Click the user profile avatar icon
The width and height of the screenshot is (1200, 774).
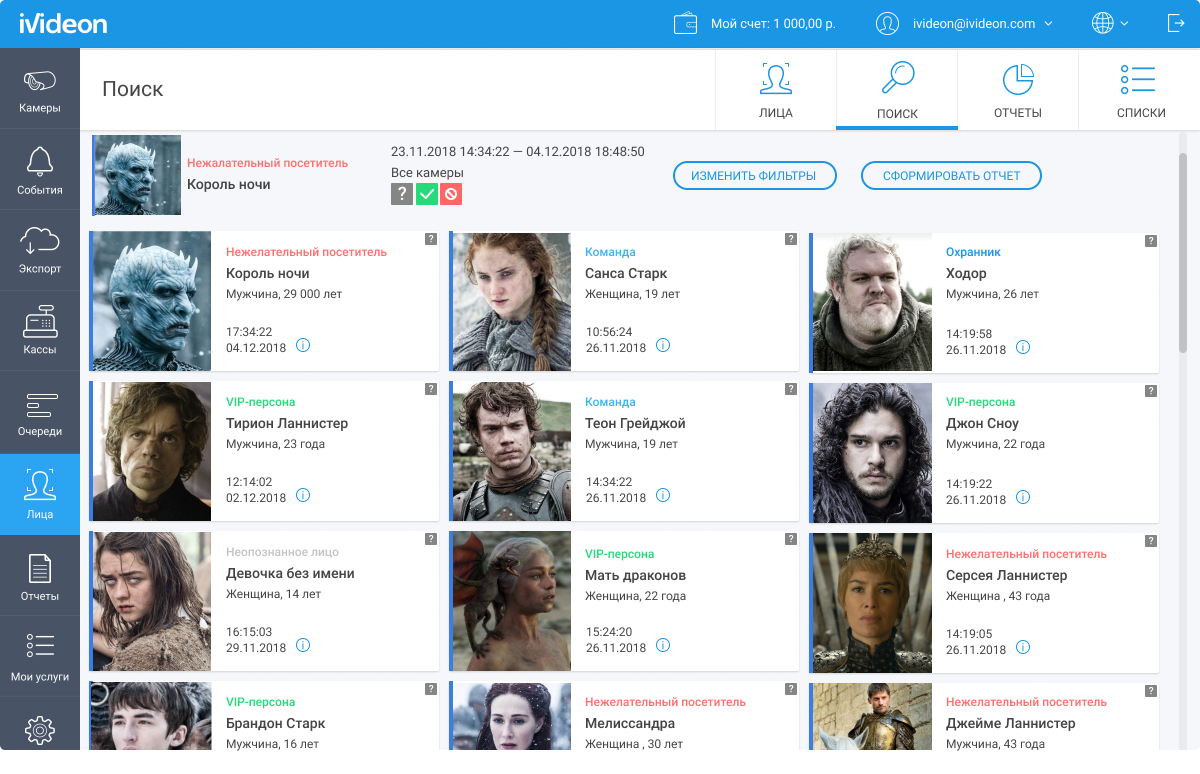point(887,24)
